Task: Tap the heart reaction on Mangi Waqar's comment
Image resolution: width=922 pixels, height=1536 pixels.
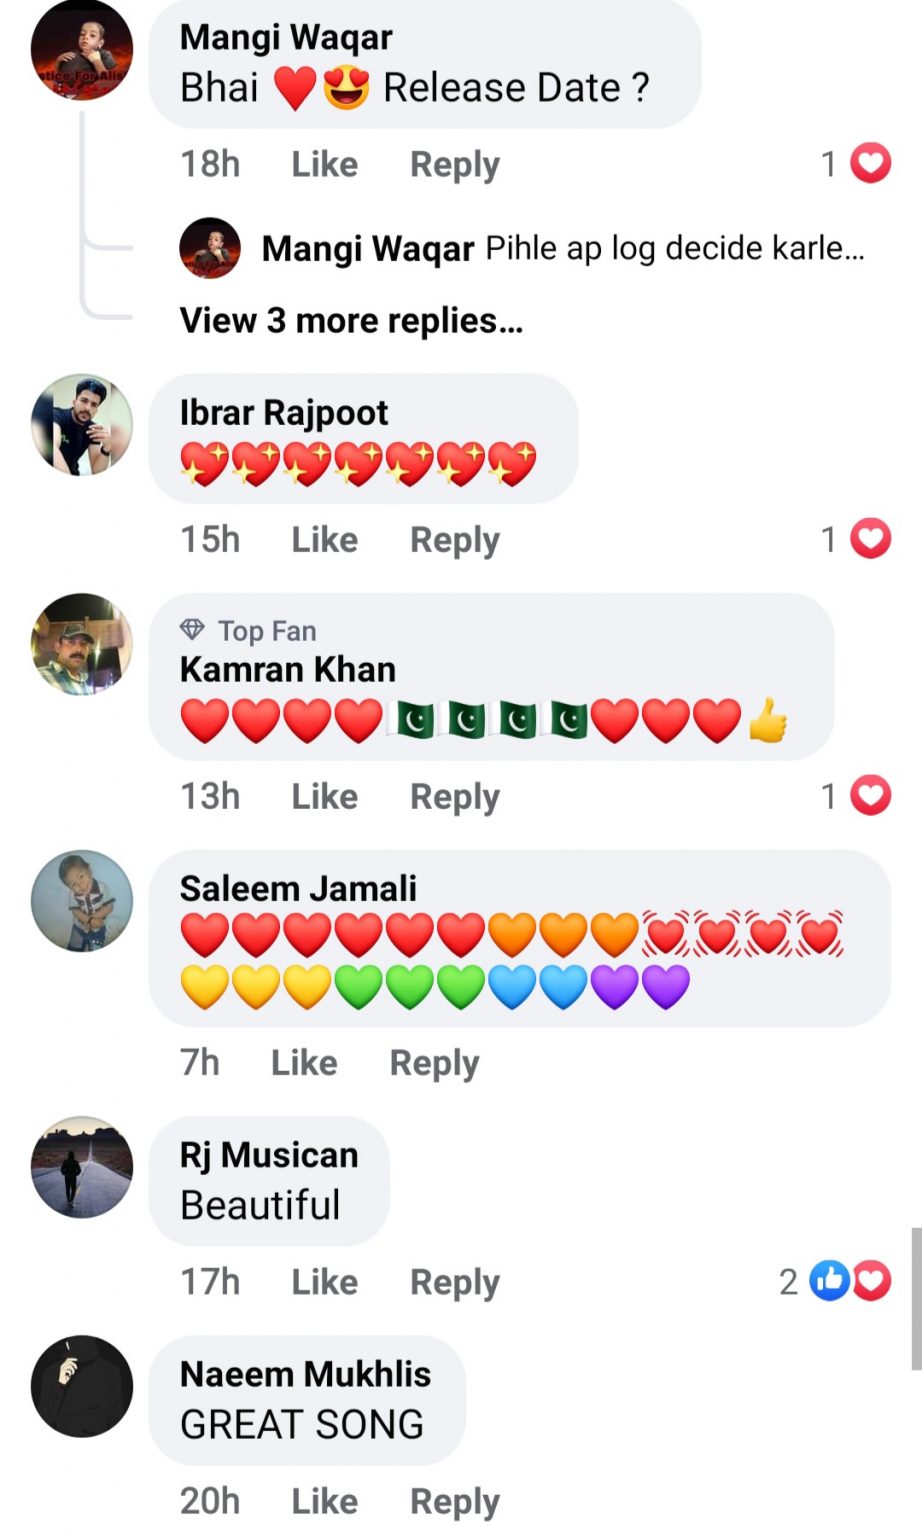Action: [871, 163]
